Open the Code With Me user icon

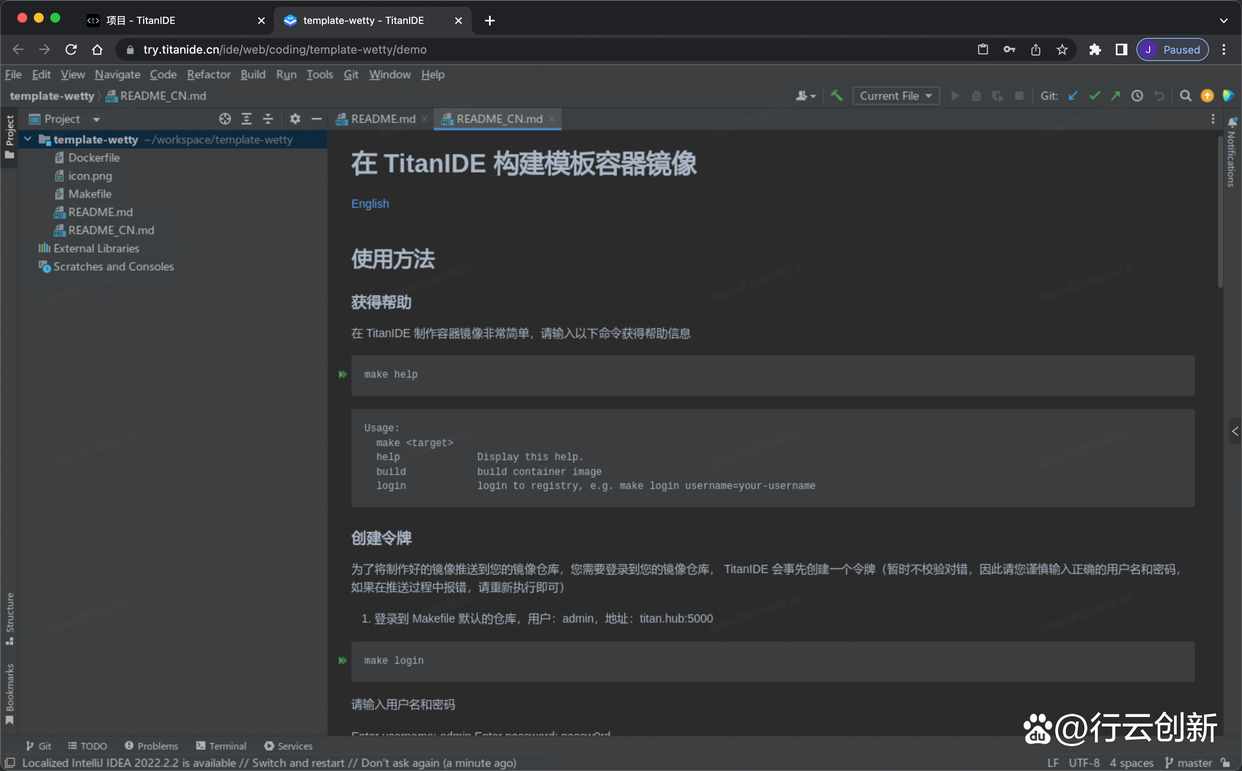804,96
